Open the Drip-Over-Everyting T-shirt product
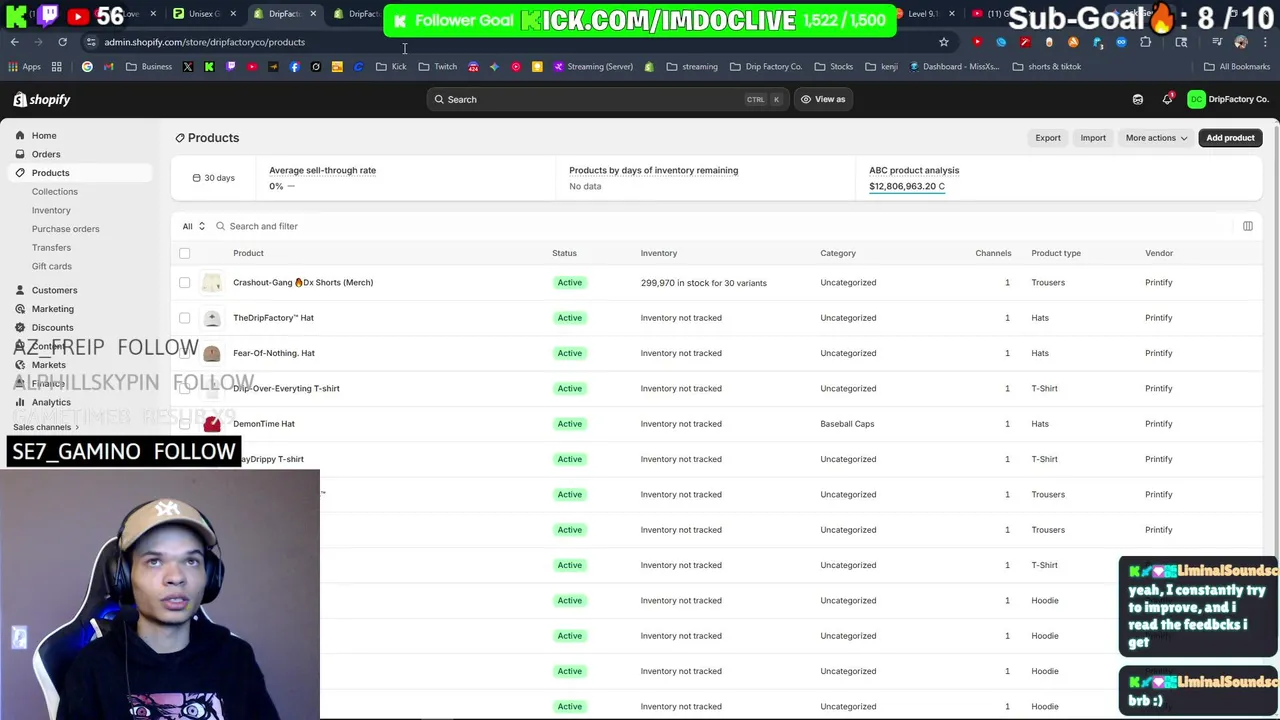 (286, 388)
